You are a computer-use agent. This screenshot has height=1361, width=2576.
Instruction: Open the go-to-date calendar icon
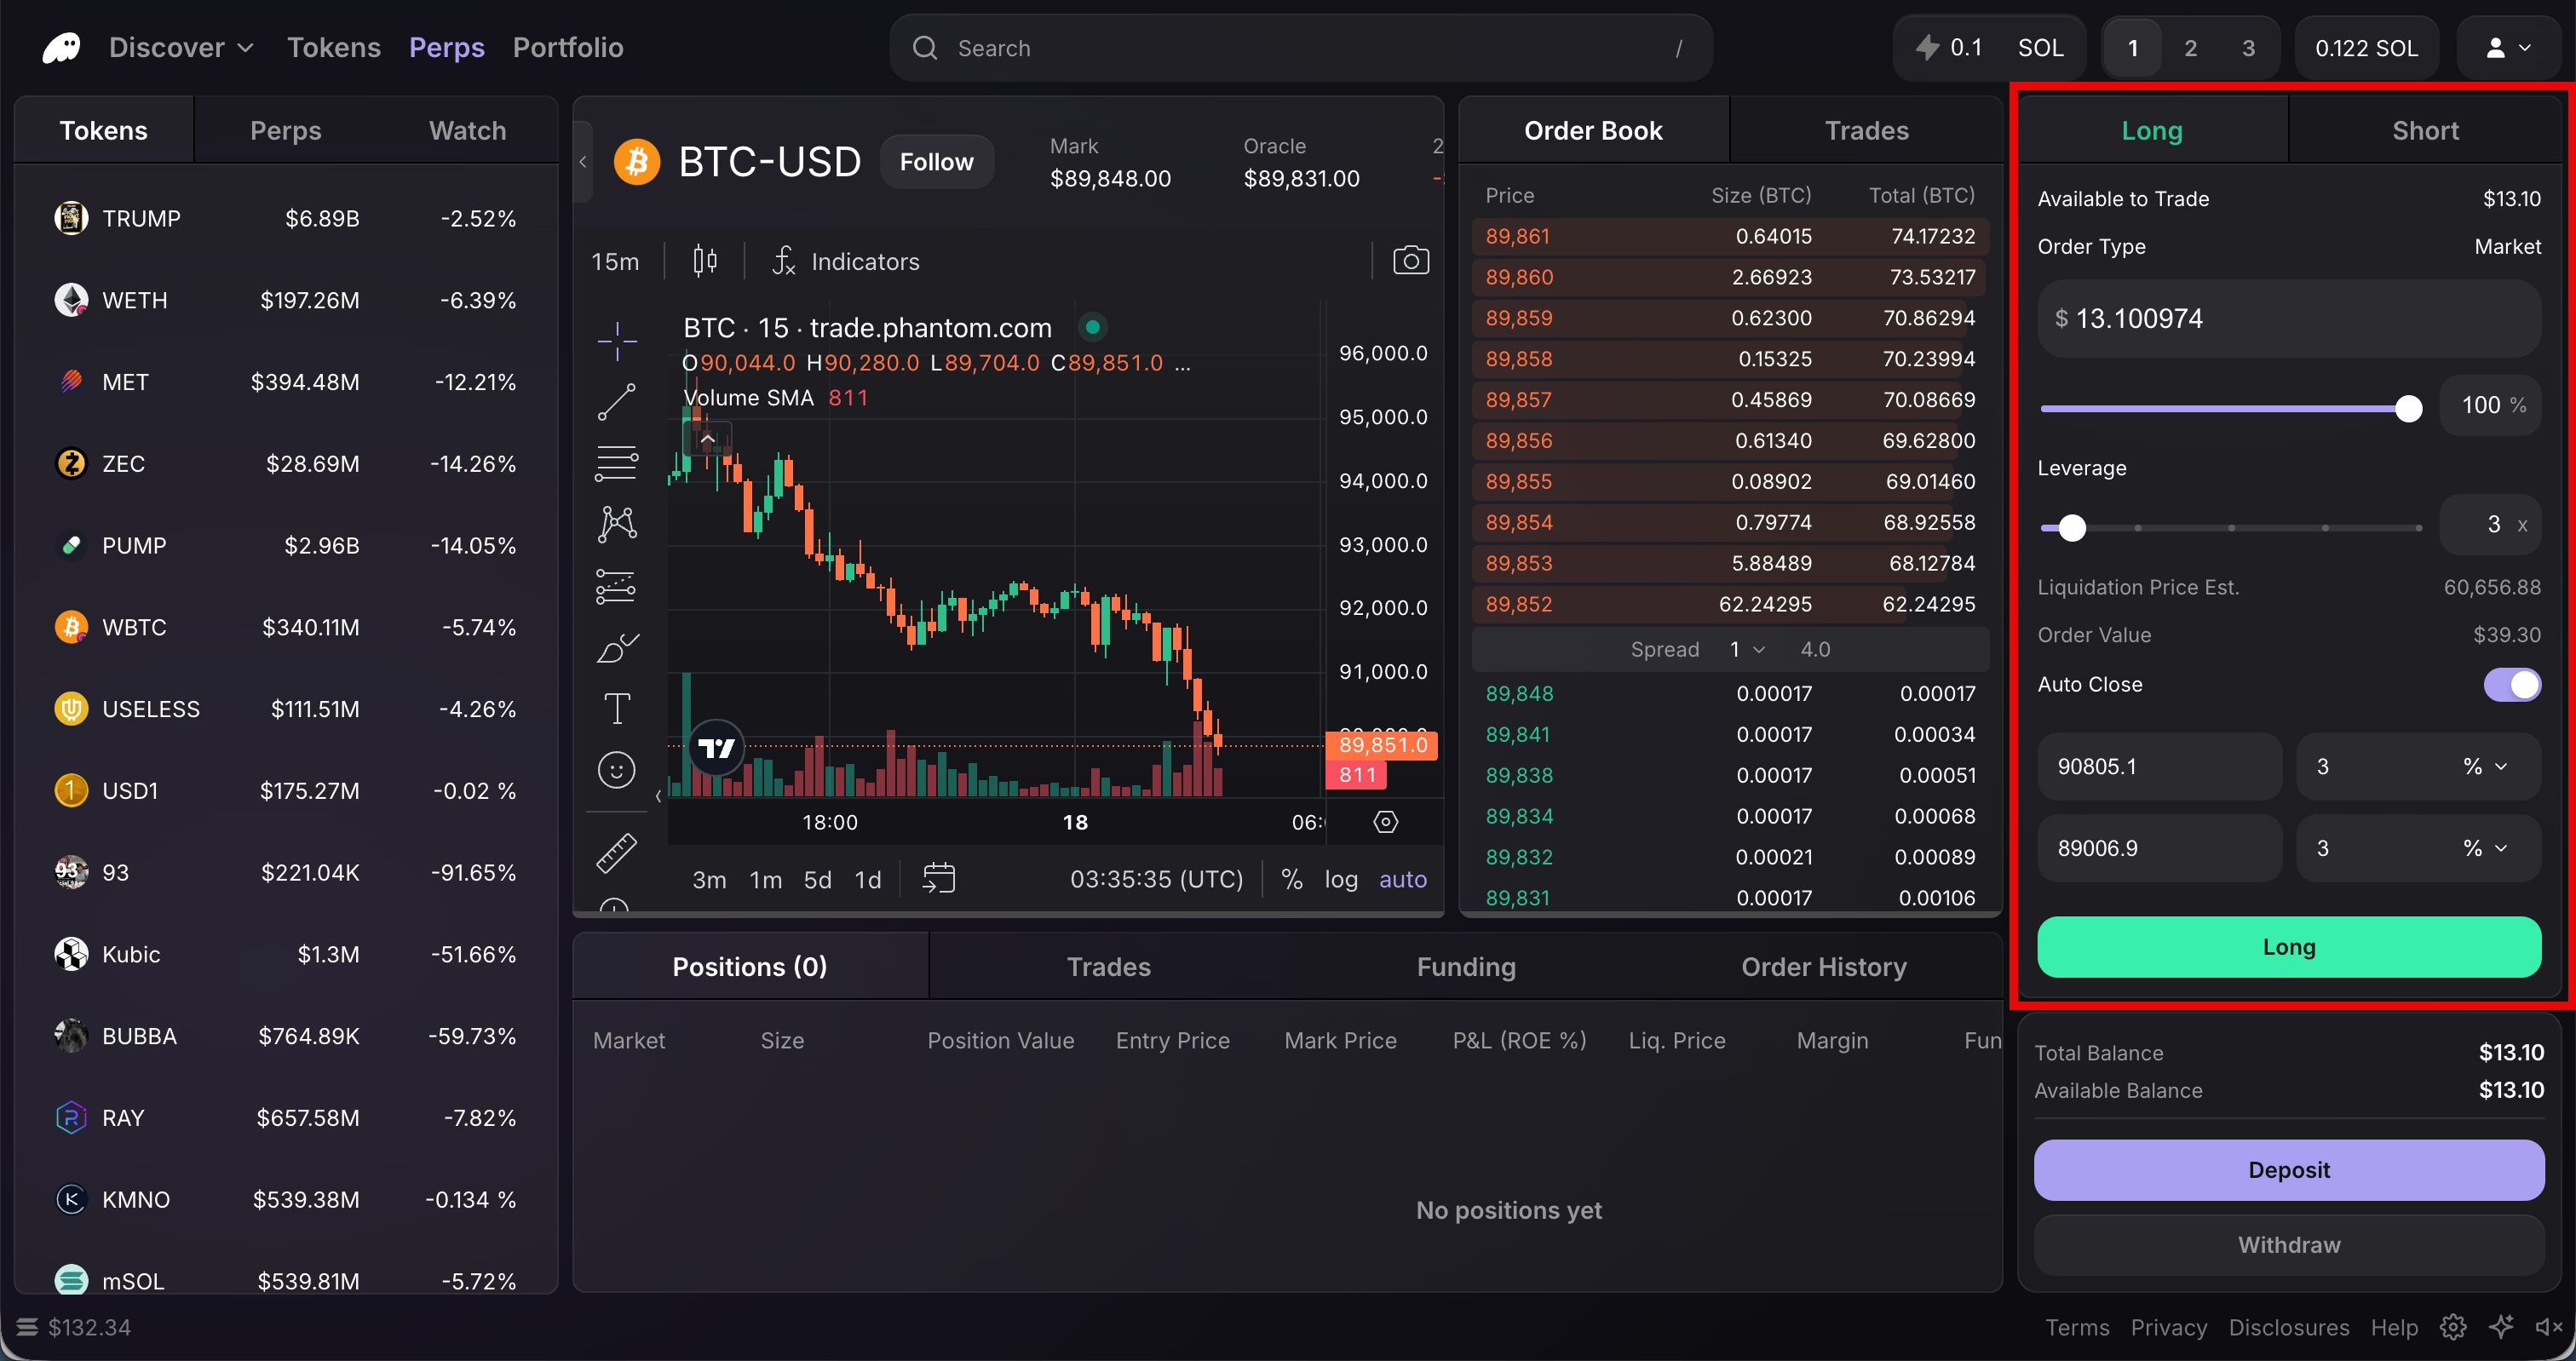pyautogui.click(x=938, y=879)
